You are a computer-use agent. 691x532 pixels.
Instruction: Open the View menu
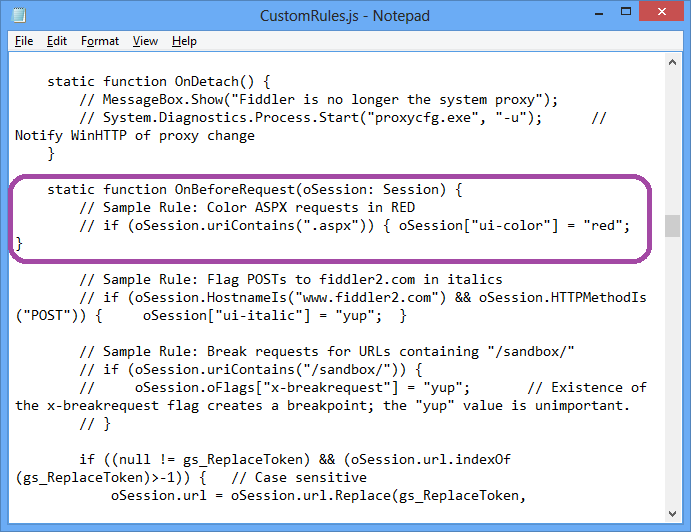tap(146, 41)
